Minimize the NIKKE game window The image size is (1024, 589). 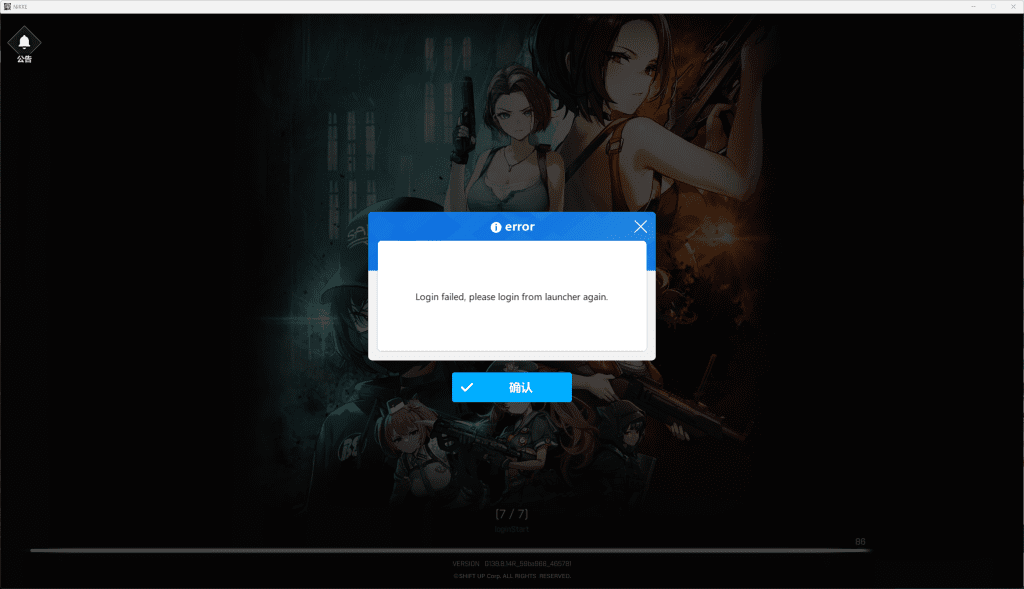point(971,6)
